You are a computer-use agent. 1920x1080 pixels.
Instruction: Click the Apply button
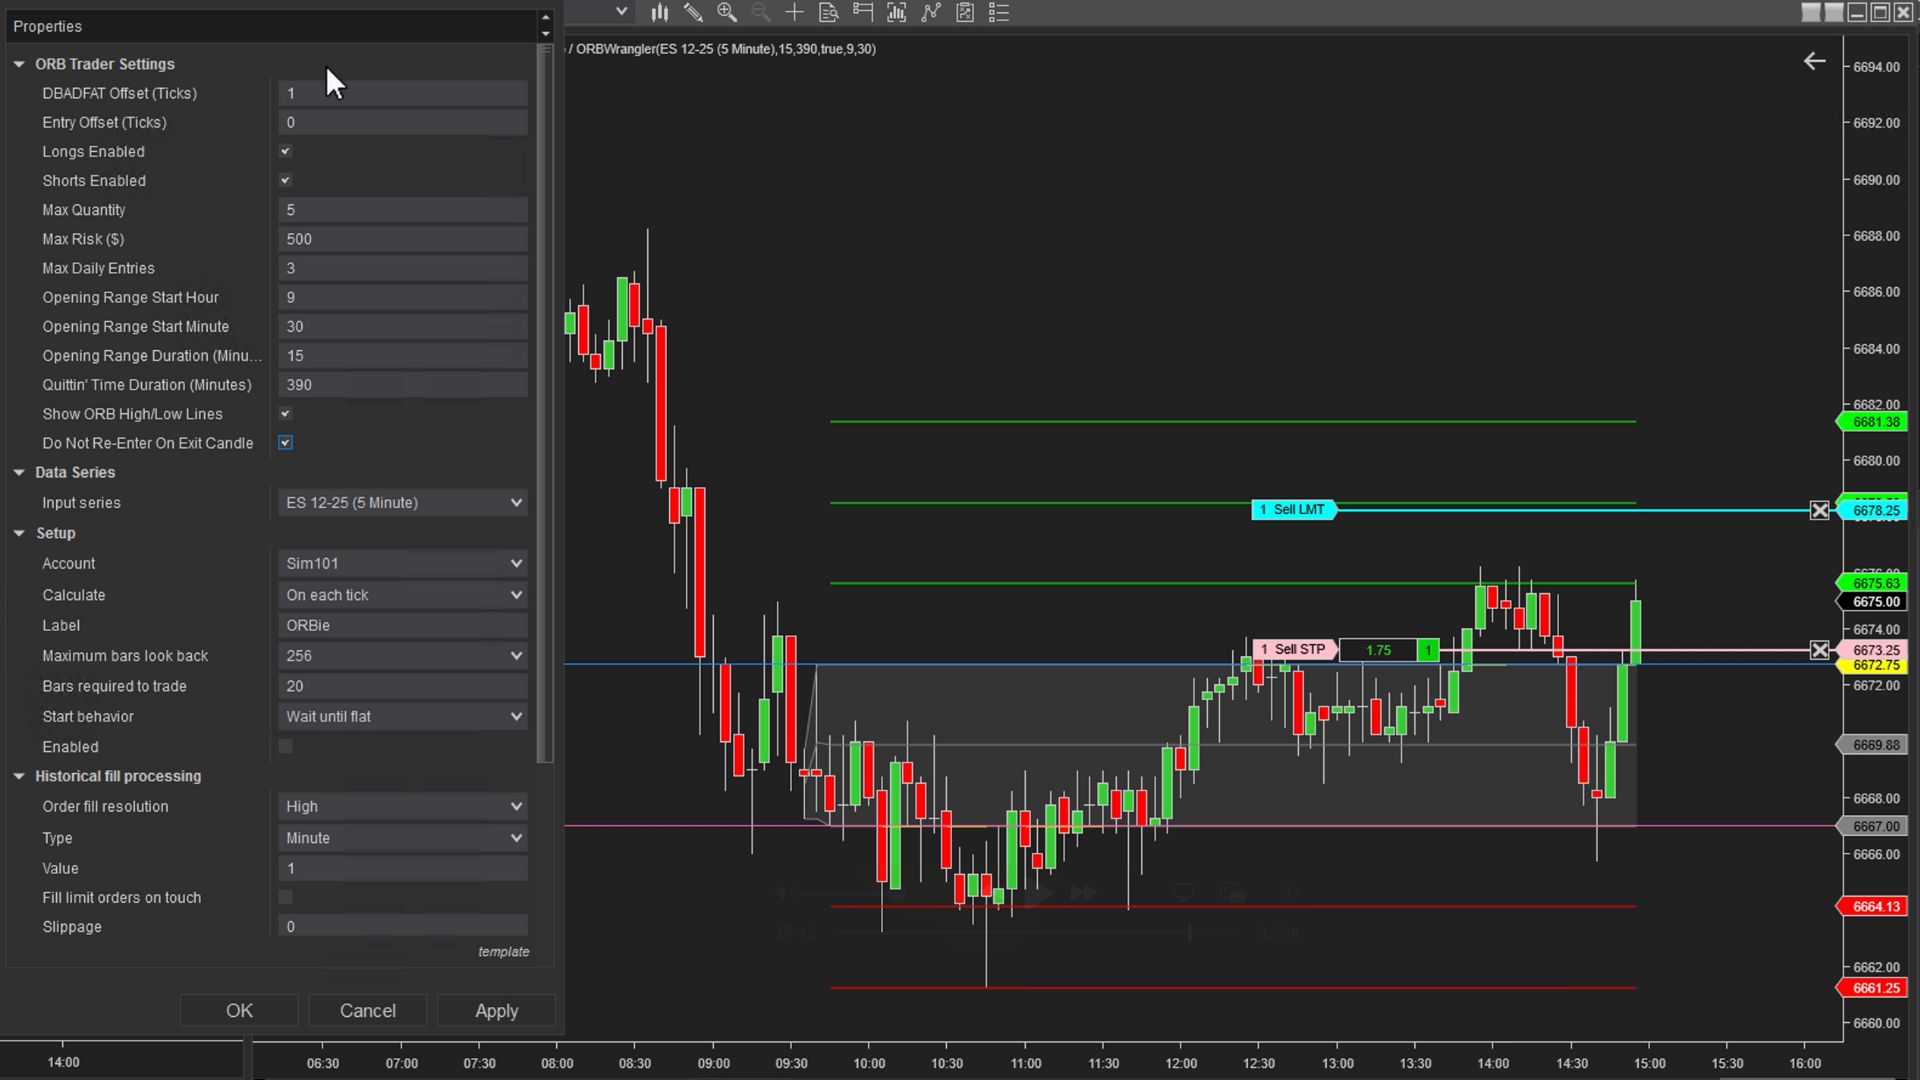[496, 1011]
